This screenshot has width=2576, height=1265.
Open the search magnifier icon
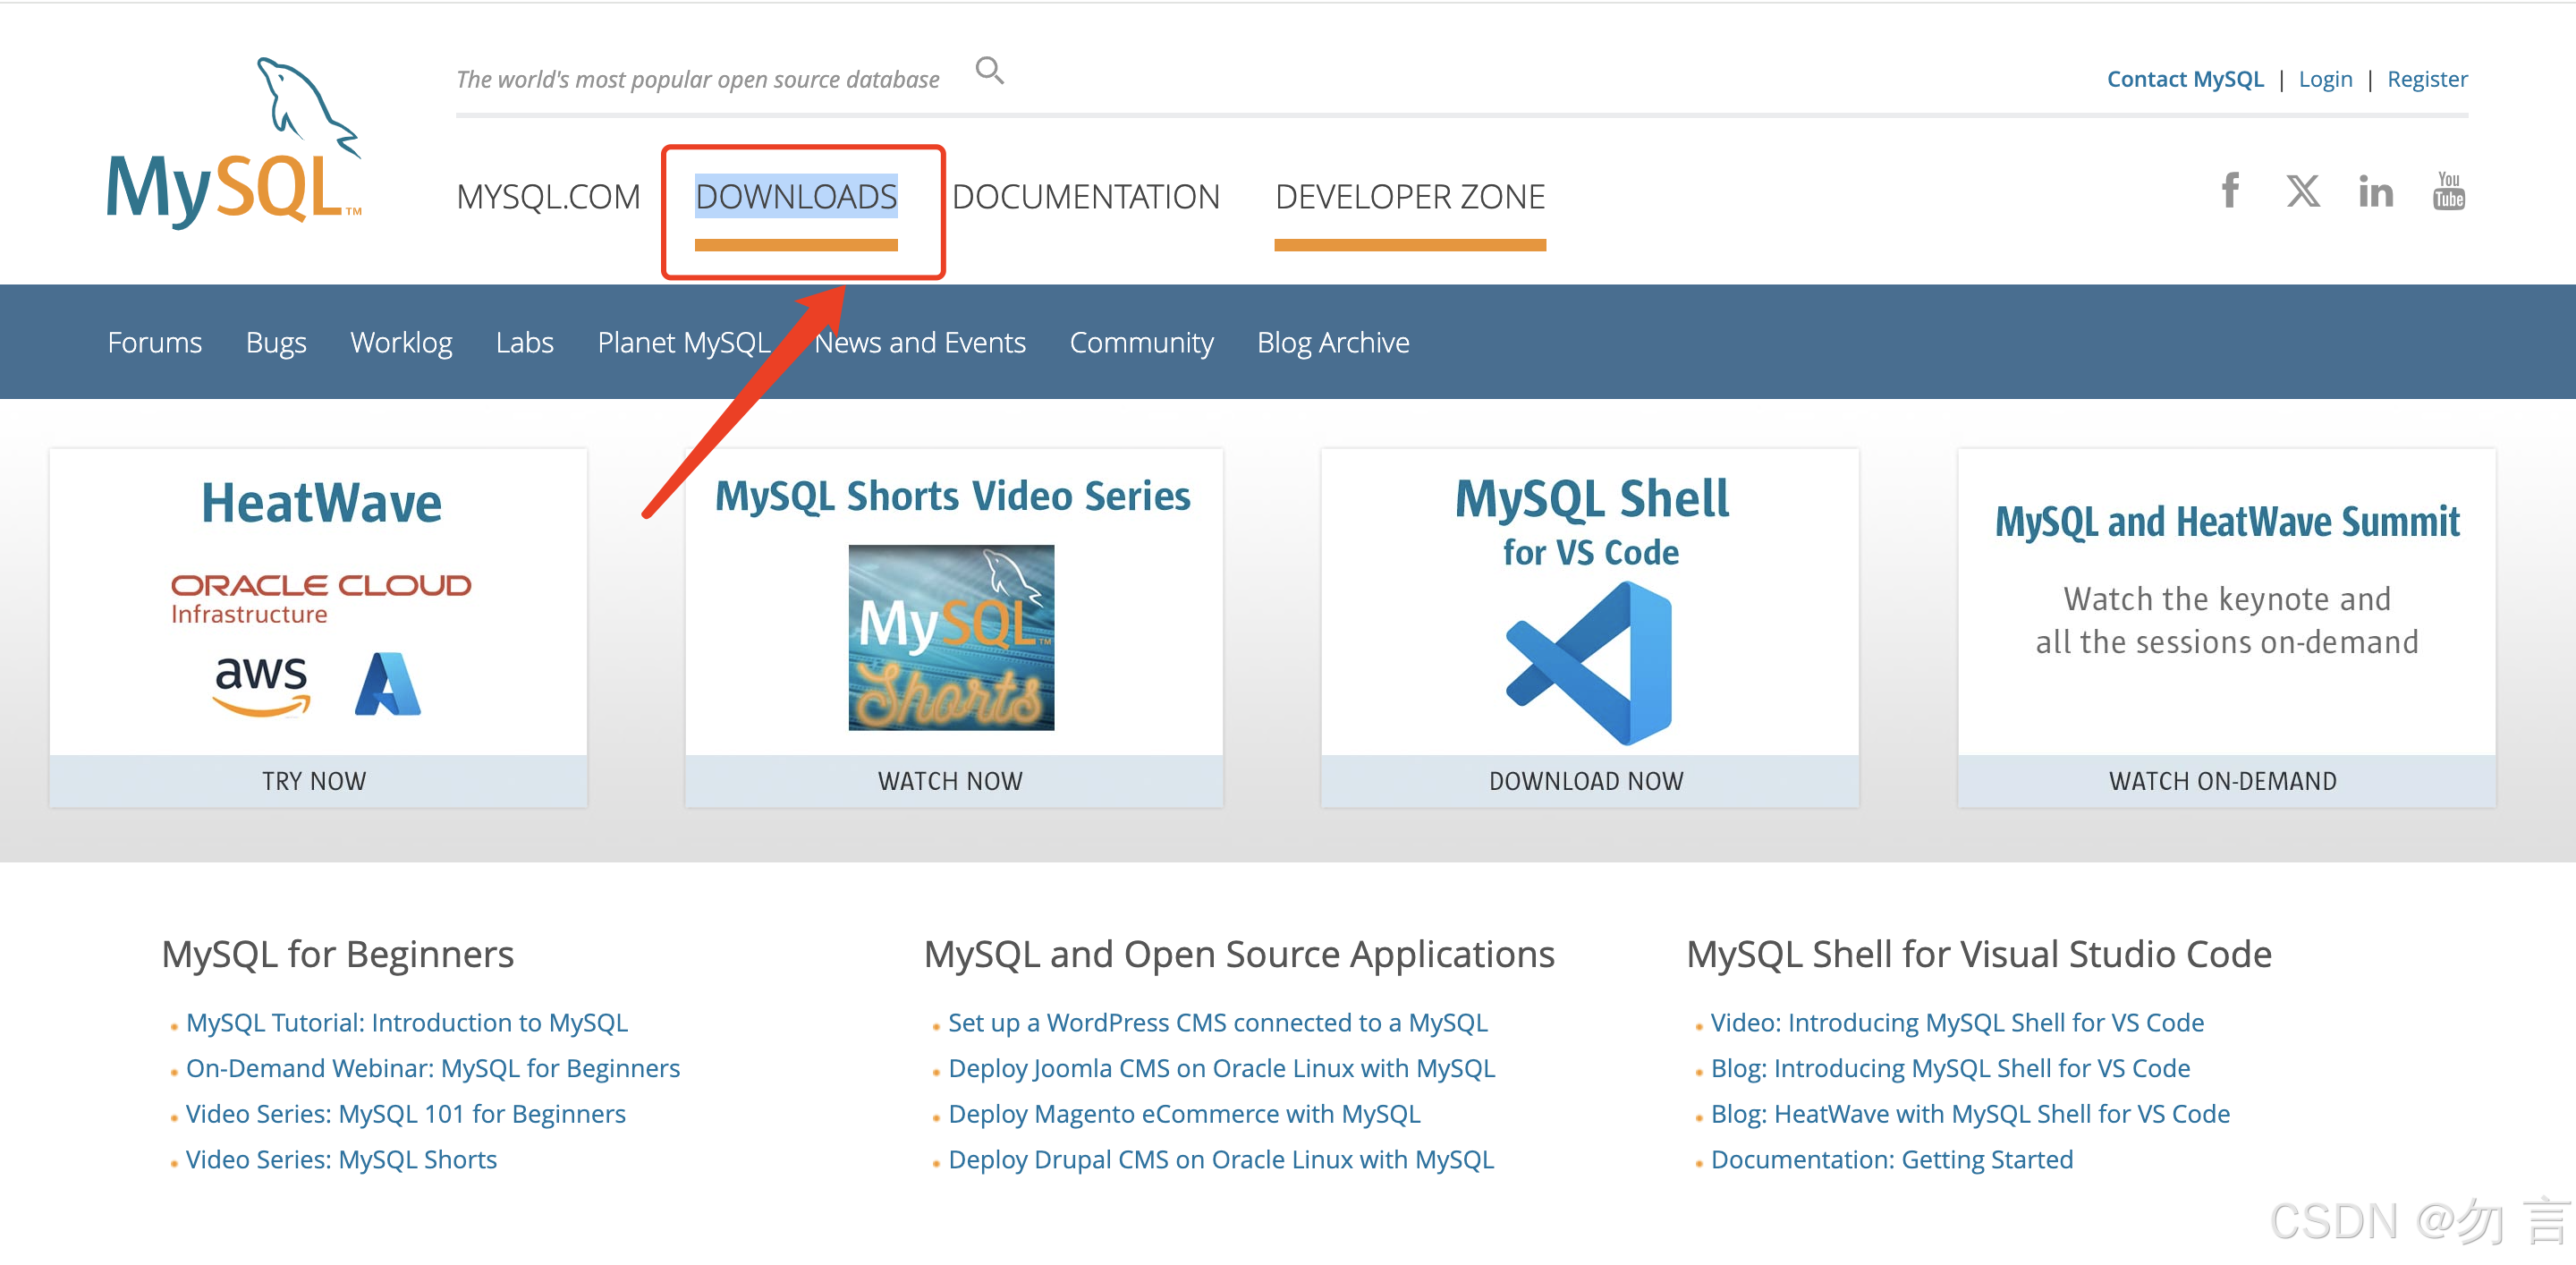(989, 70)
